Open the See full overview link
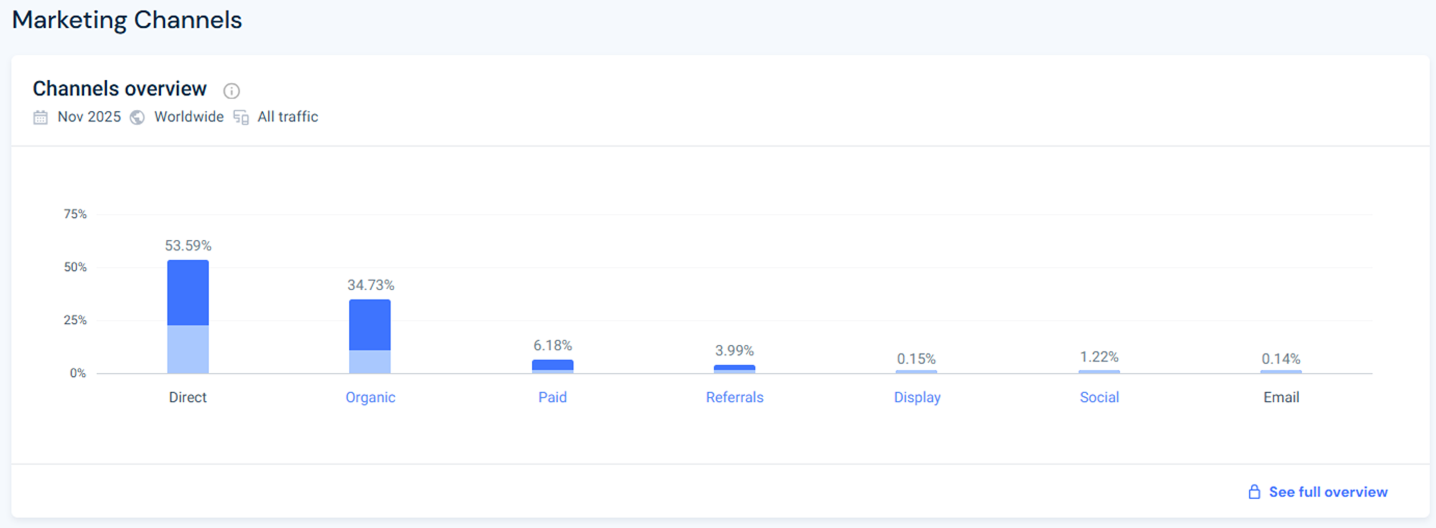1436x528 pixels. pos(1328,492)
